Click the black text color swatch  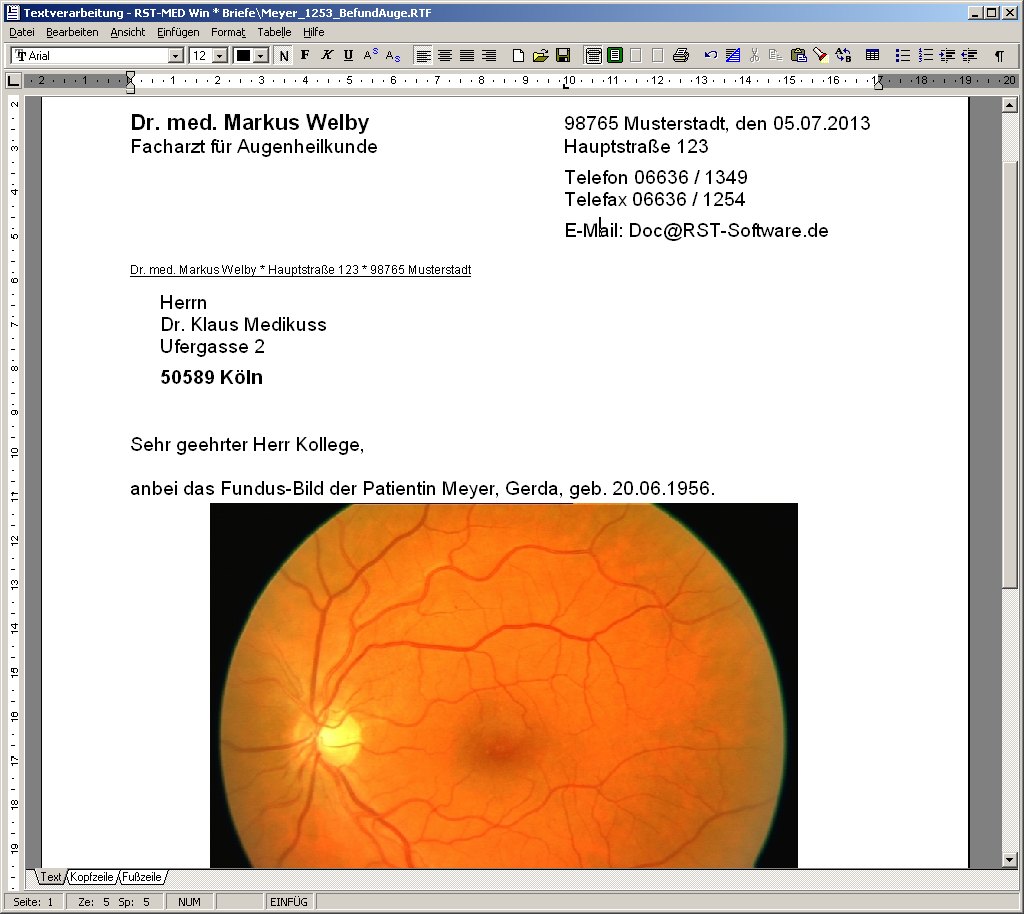[244, 56]
